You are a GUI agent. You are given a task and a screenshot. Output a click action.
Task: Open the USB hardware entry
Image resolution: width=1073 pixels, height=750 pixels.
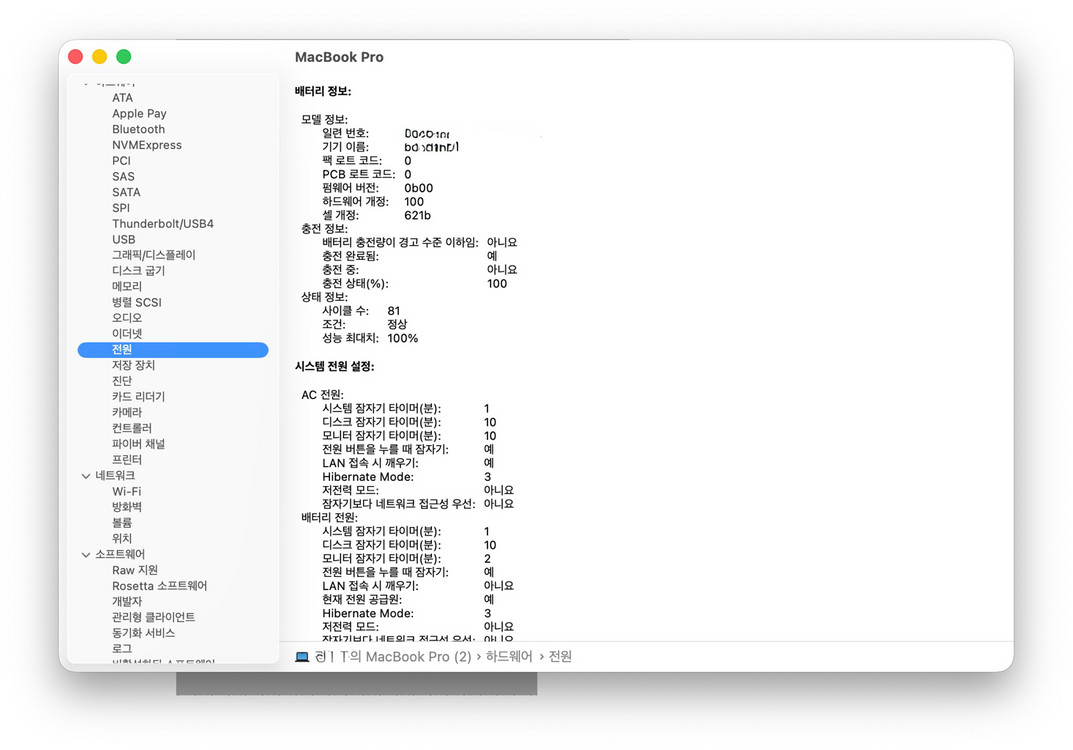(x=123, y=240)
